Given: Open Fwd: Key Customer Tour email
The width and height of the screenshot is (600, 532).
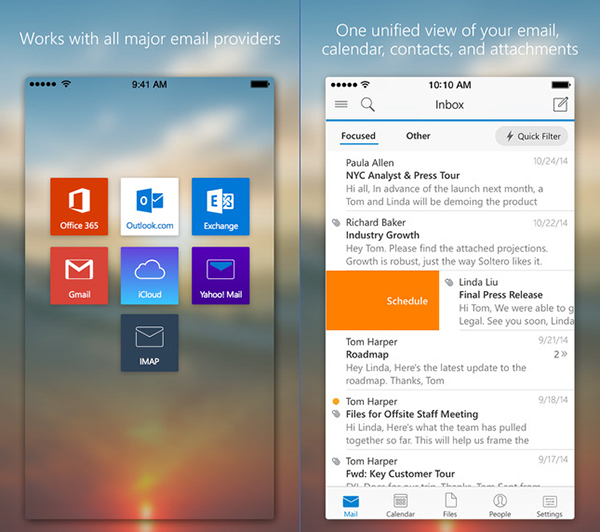Looking at the screenshot, I should (450, 469).
